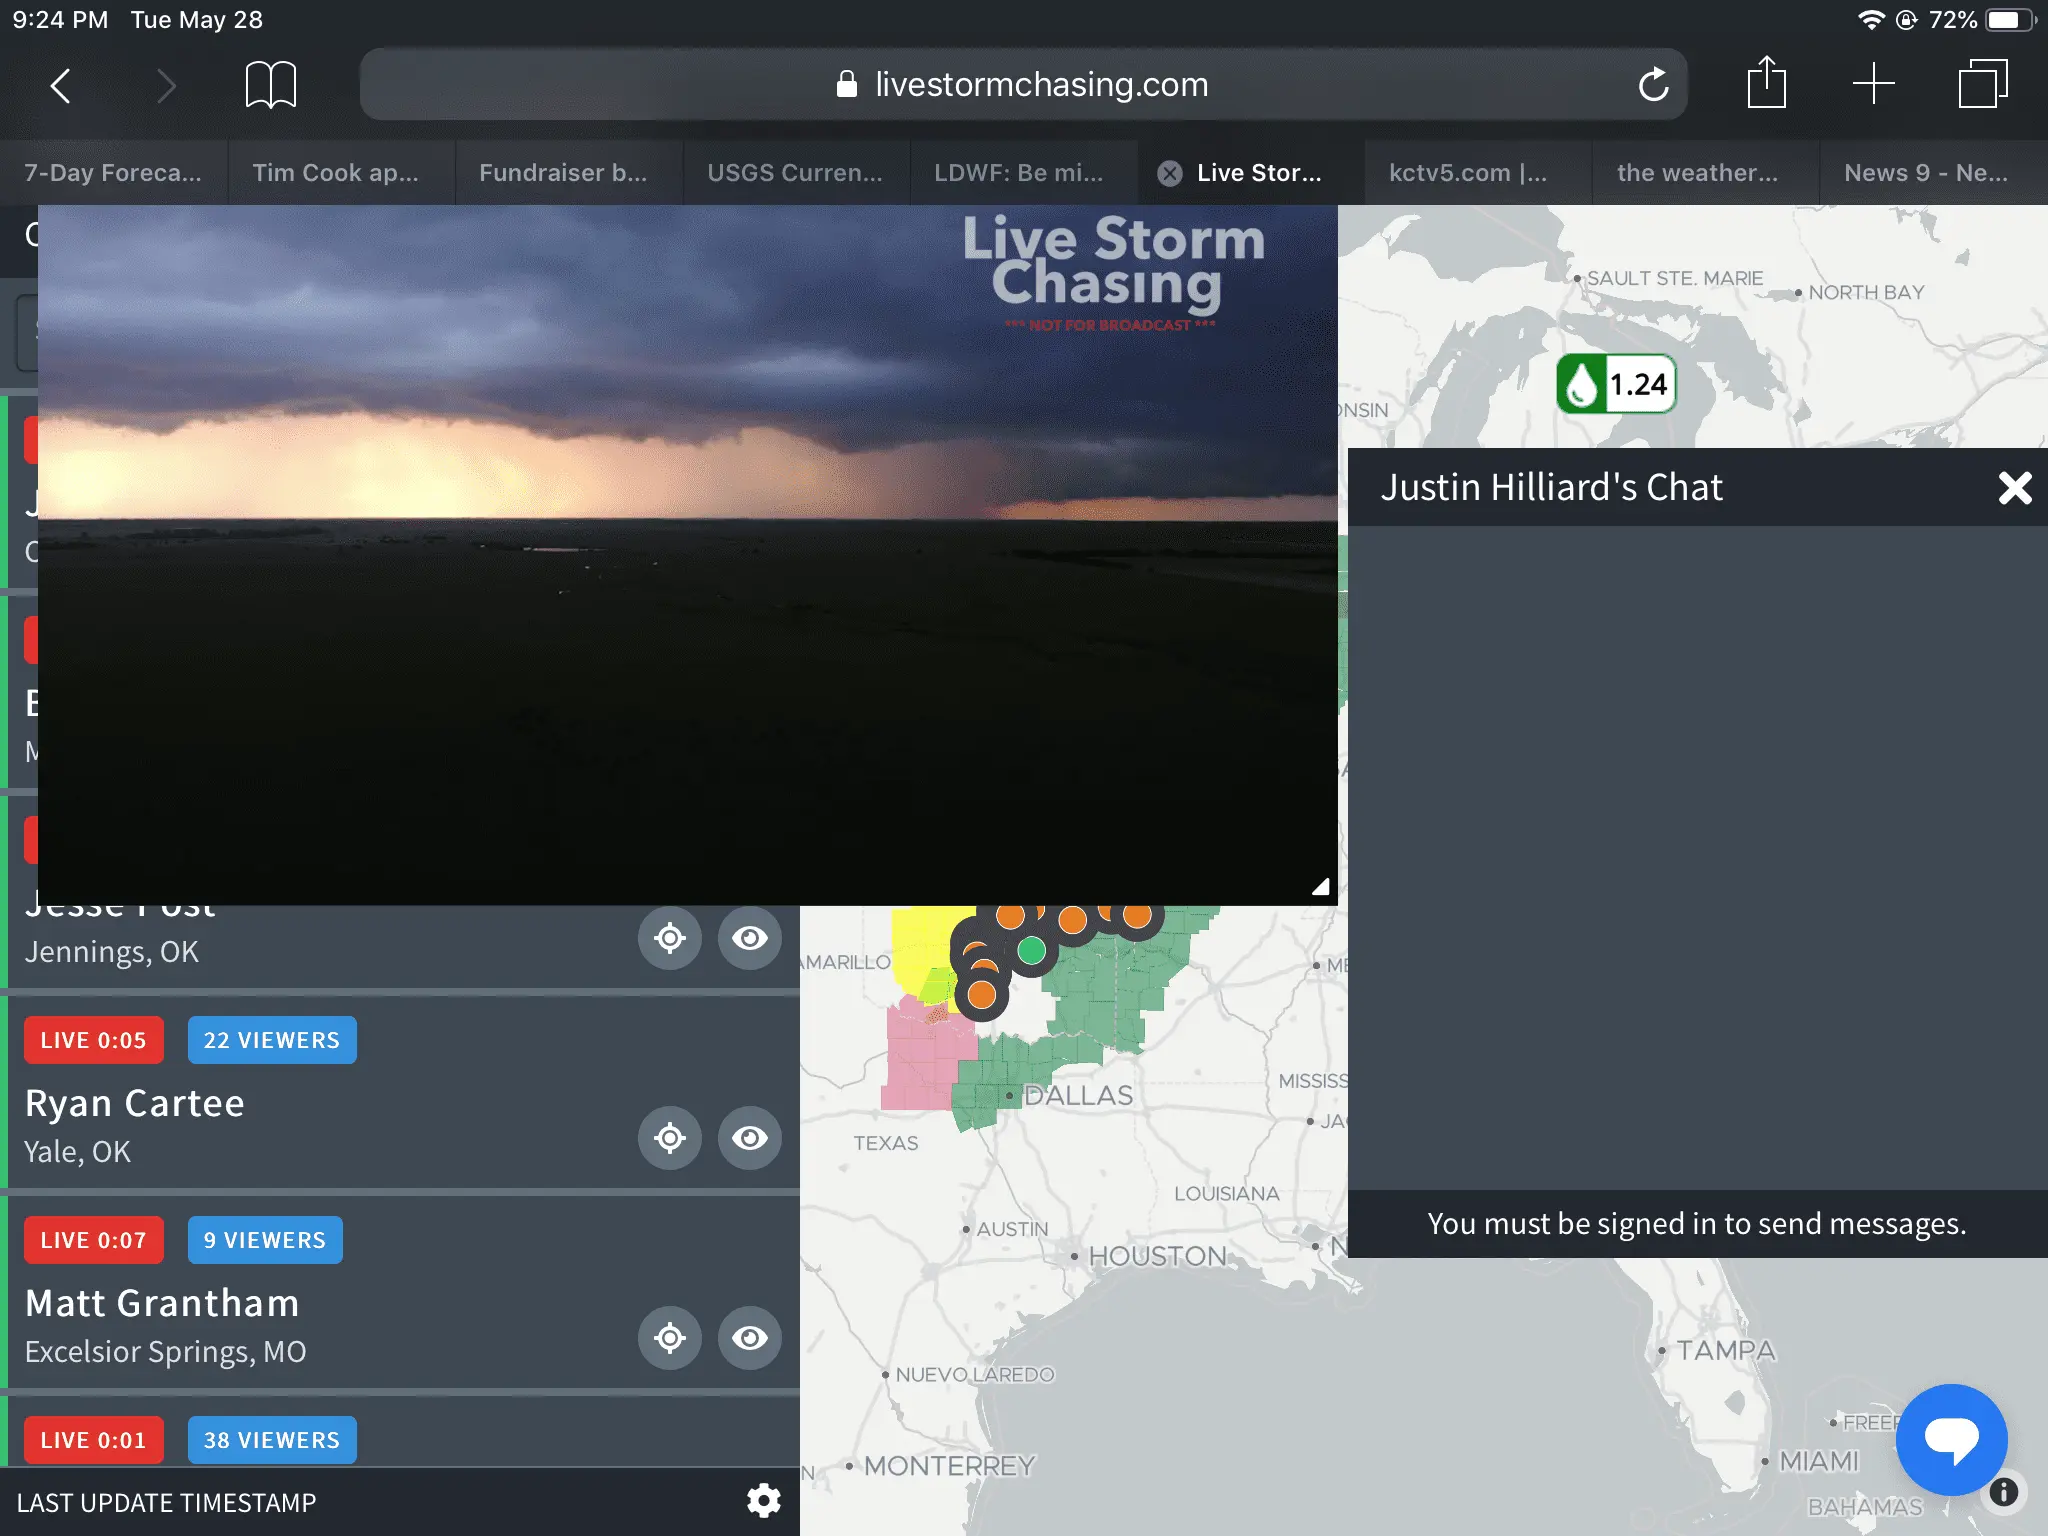Open Safari tab overview button
The height and width of the screenshot is (1536, 2048).
tap(1982, 84)
